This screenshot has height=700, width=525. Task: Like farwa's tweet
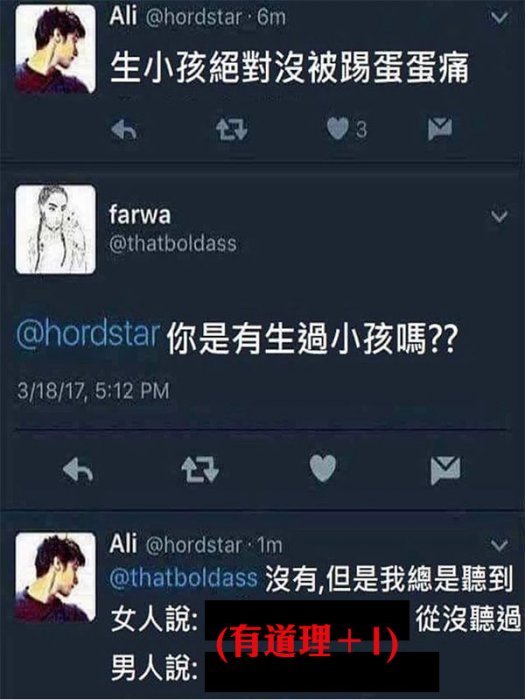(x=323, y=468)
